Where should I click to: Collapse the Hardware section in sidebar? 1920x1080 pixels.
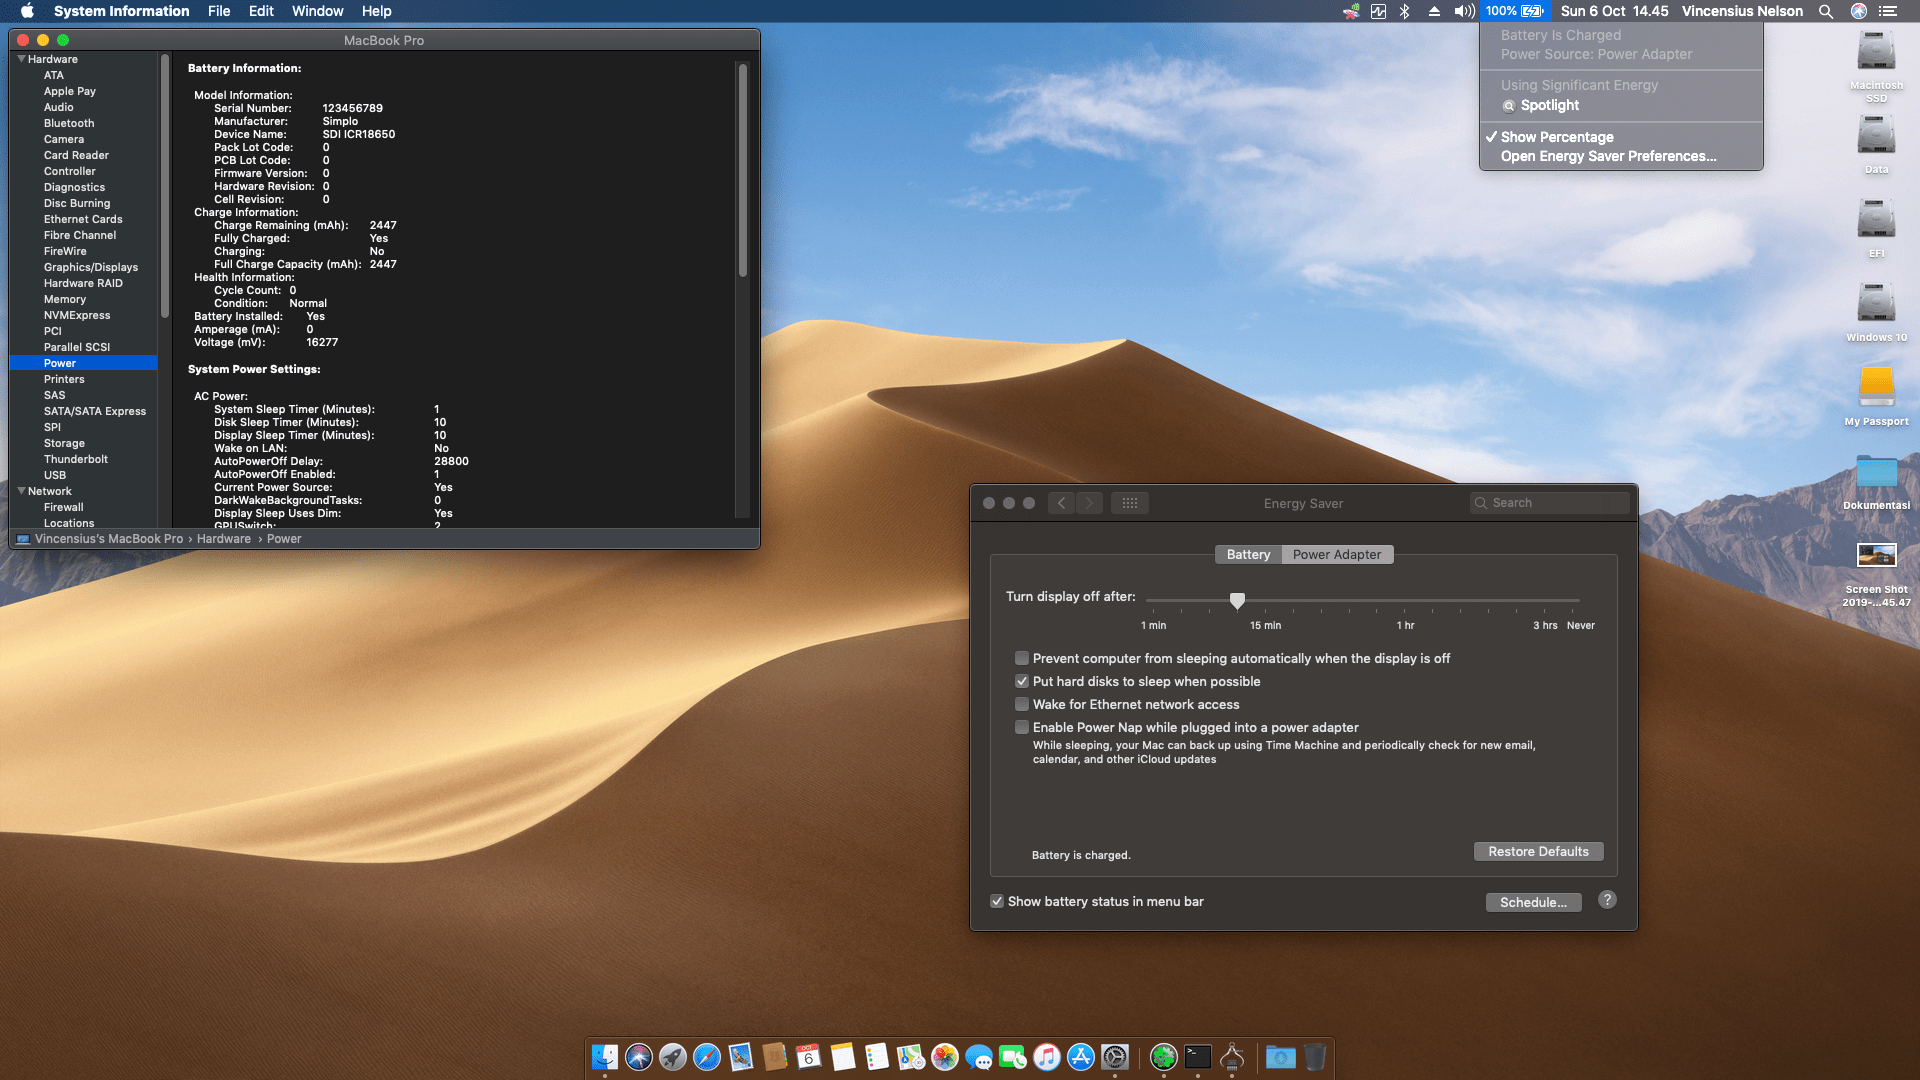click(x=20, y=59)
